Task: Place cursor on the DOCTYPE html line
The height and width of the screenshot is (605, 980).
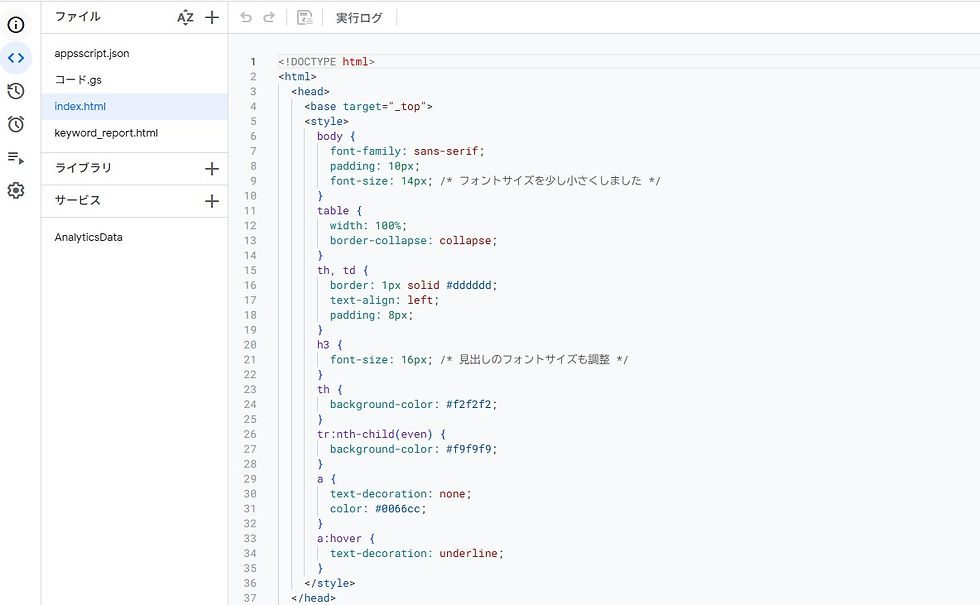Action: pos(326,62)
